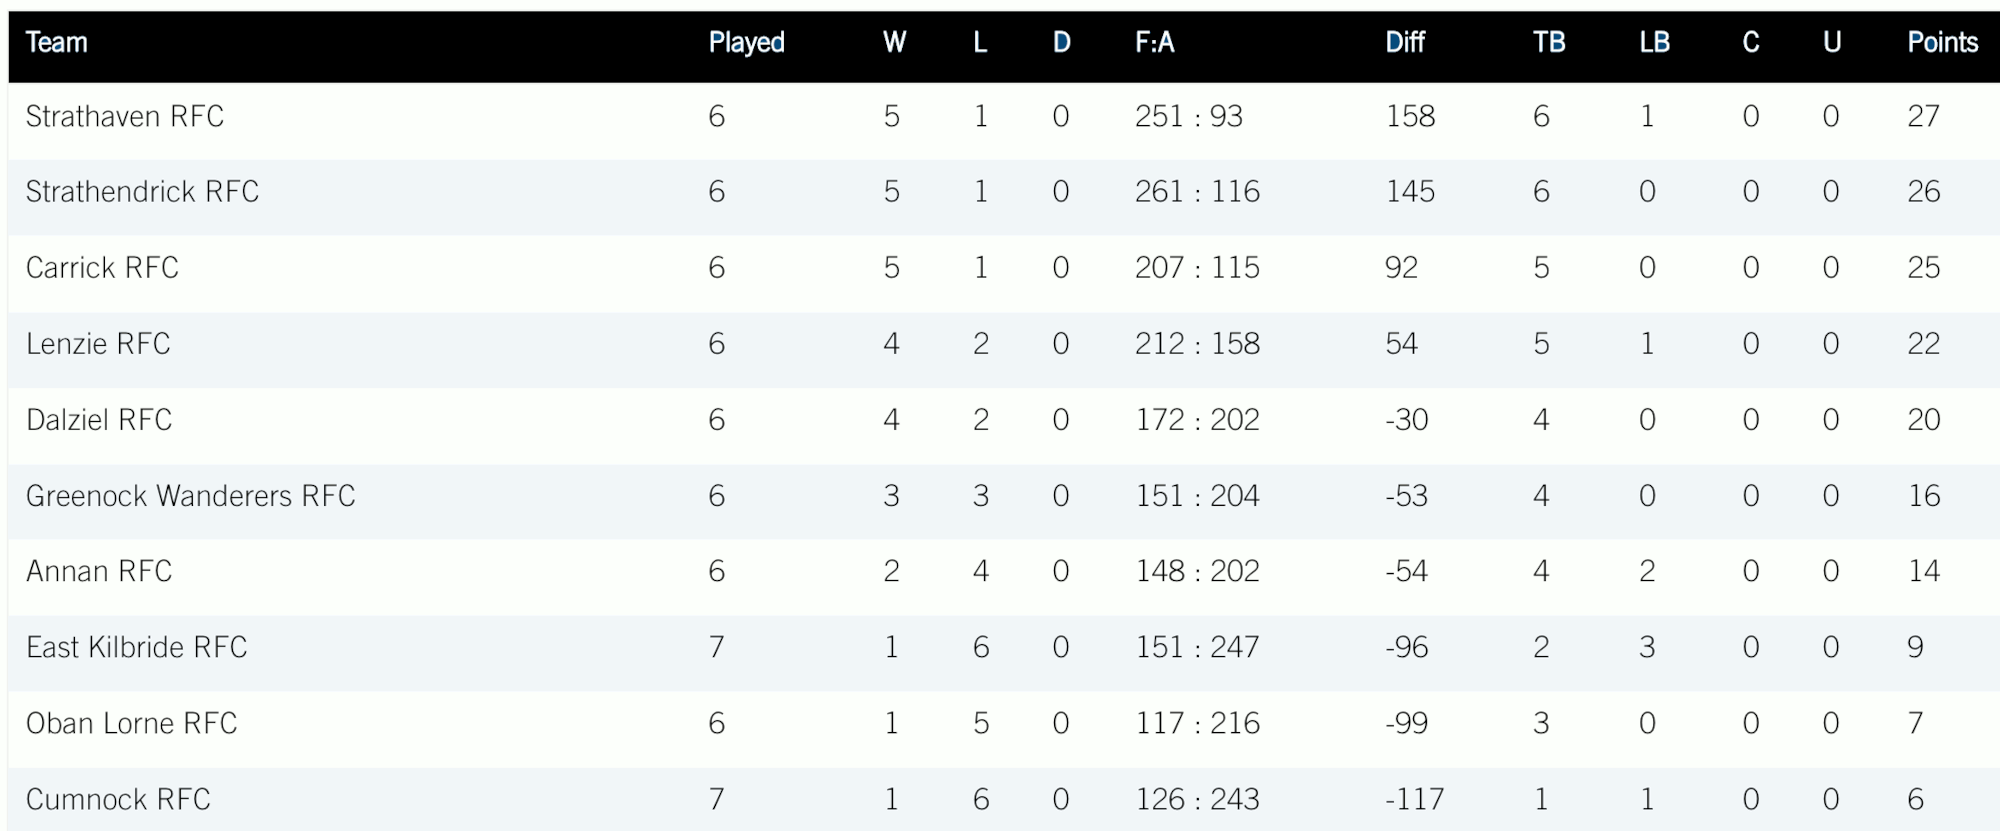The height and width of the screenshot is (831, 2000).
Task: Open the Cumnock RFC team entry
Action: pyautogui.click(x=118, y=799)
